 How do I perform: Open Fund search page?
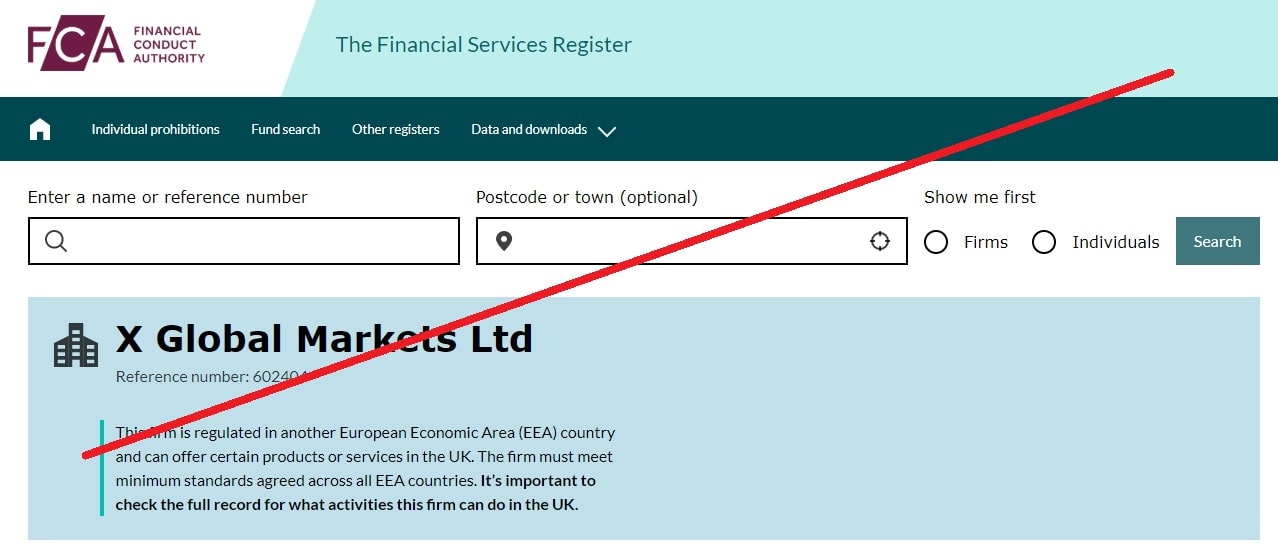[x=286, y=129]
